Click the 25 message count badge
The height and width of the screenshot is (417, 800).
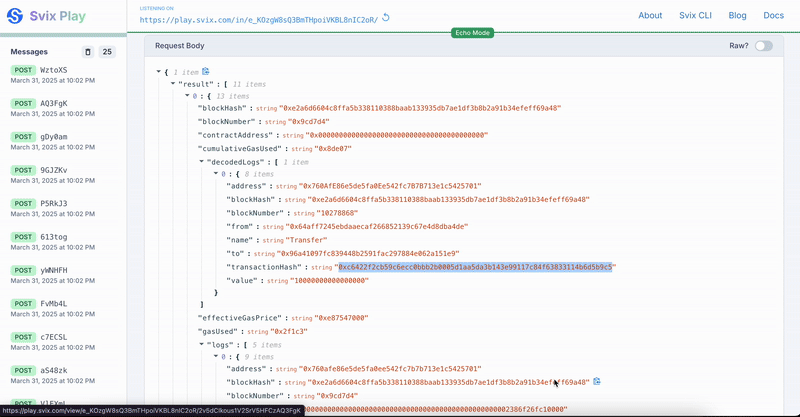click(107, 52)
